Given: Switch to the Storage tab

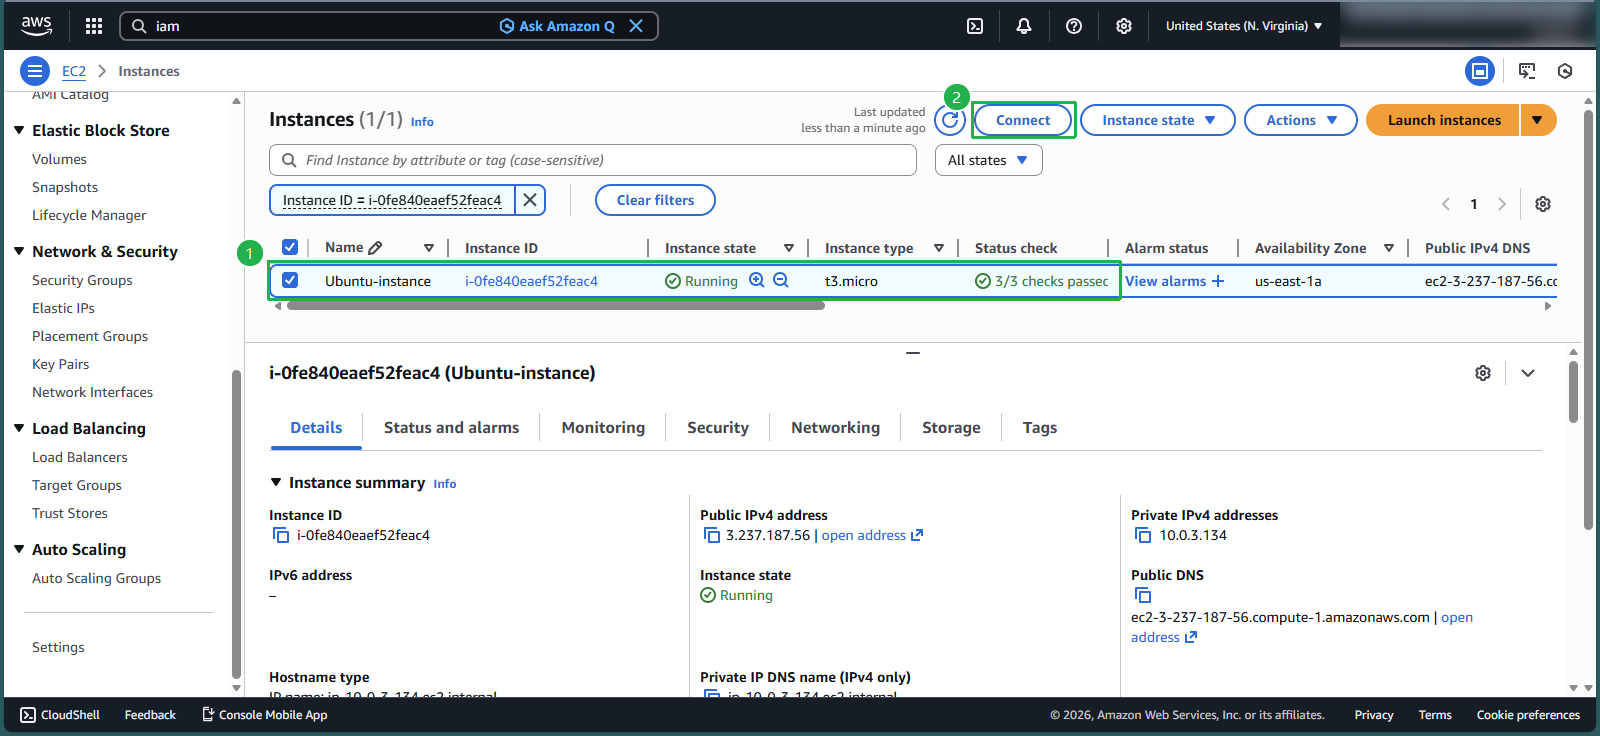Looking at the screenshot, I should point(951,427).
